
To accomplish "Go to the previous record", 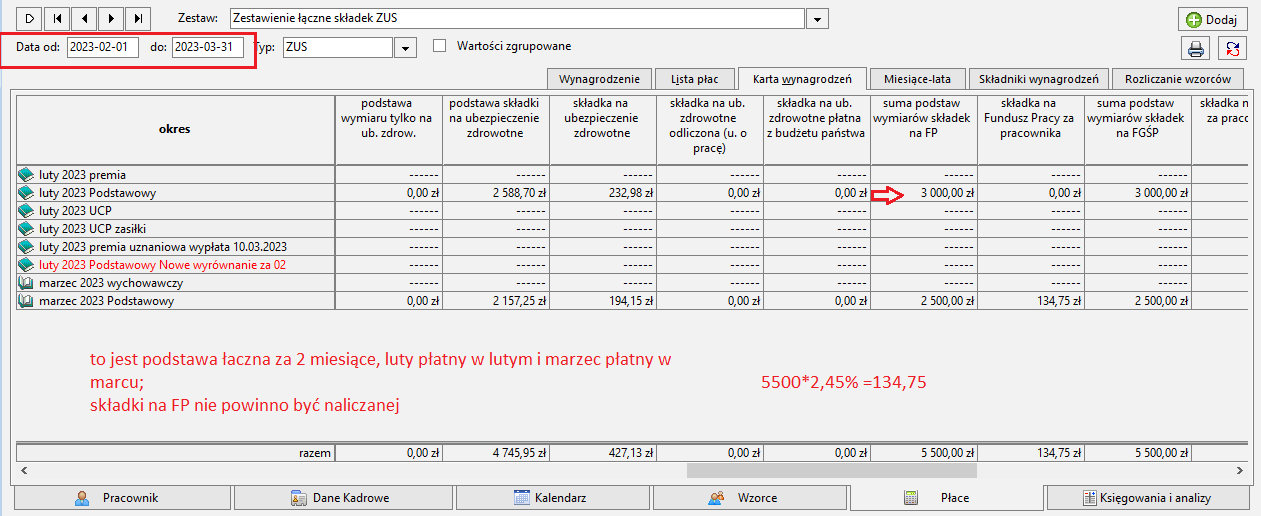I will pyautogui.click(x=84, y=18).
